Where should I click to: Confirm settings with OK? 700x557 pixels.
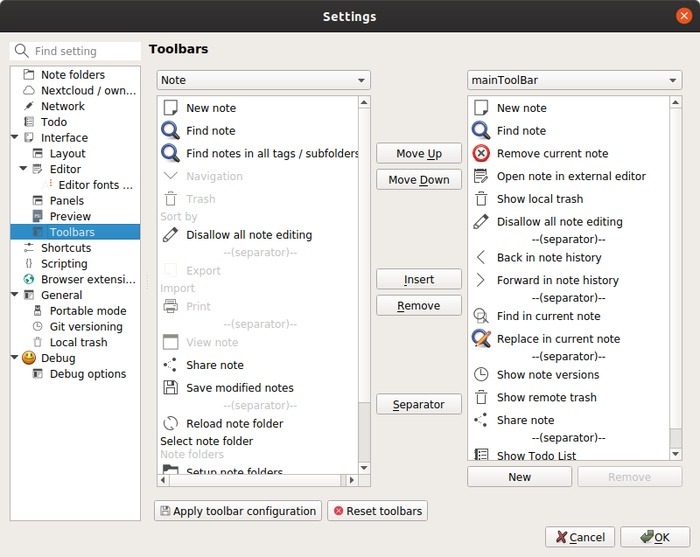point(655,537)
